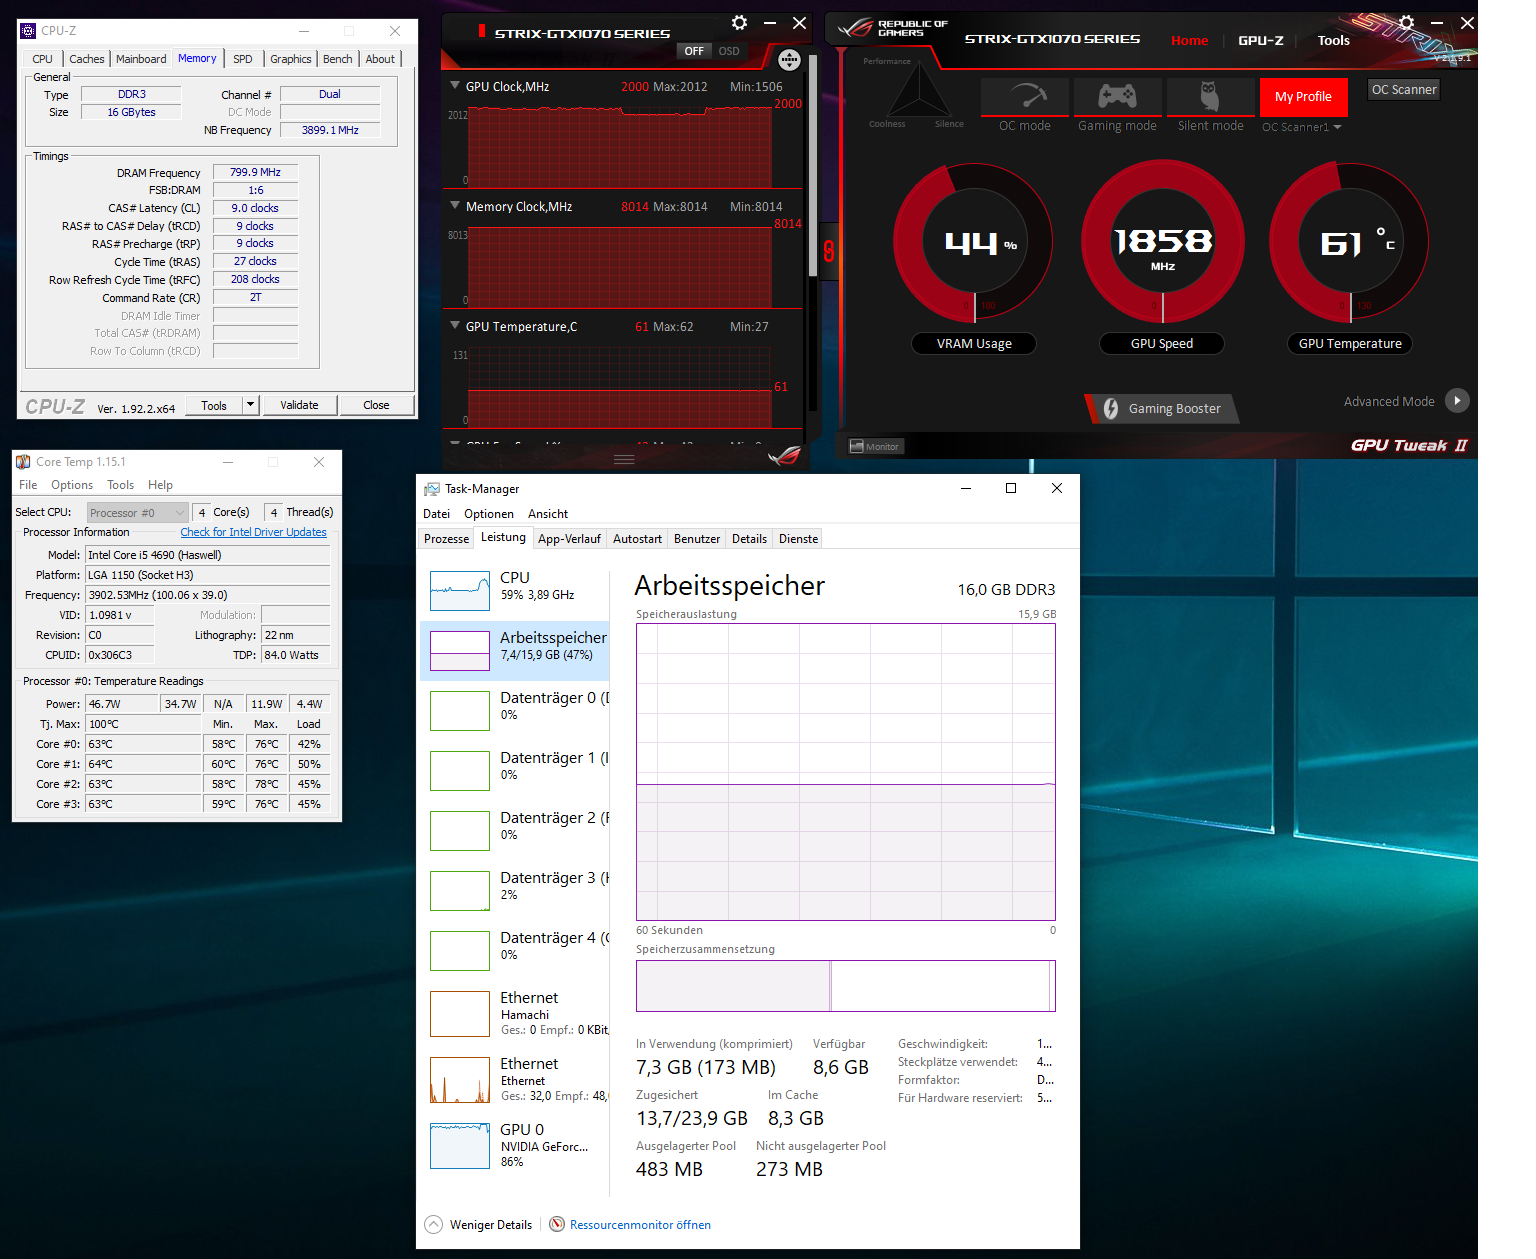The image size is (1536, 1259).
Task: Open the About tab in CPU-Z
Action: 380,59
